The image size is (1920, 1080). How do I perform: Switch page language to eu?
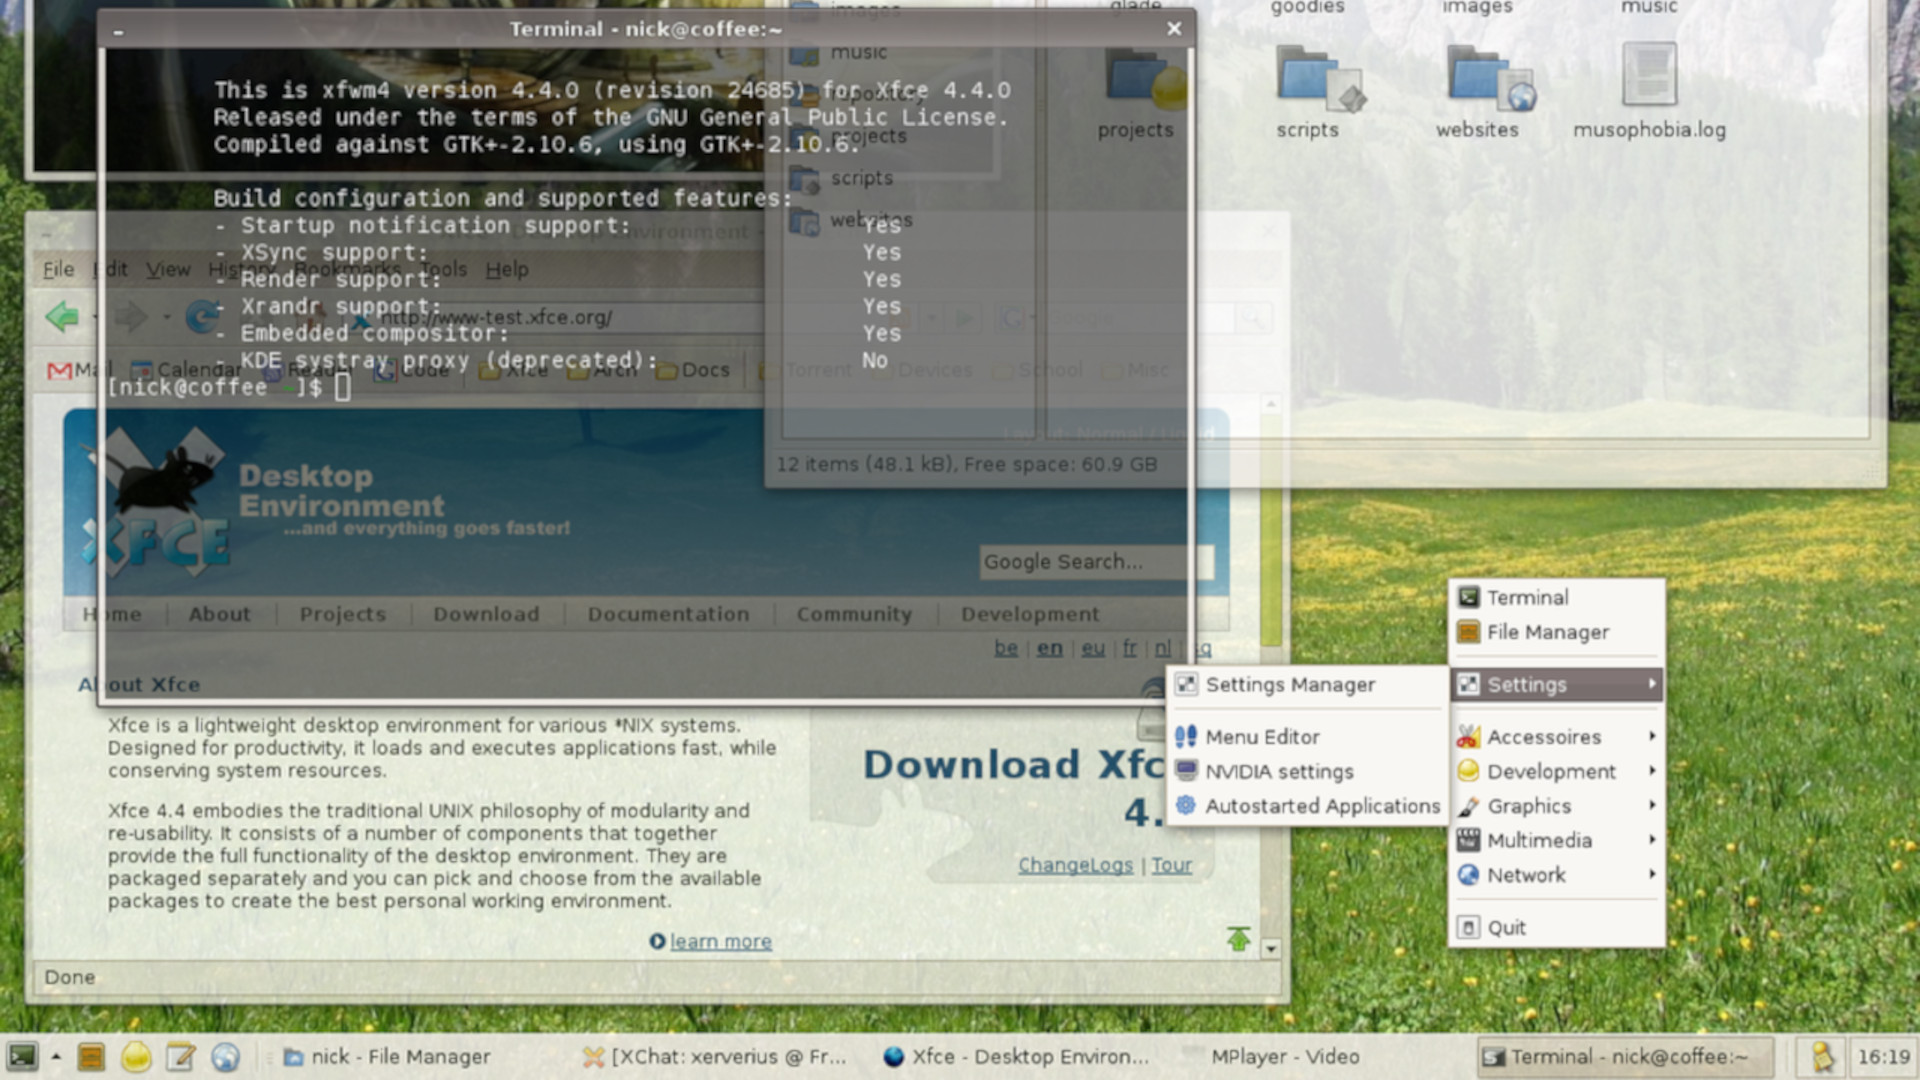[1093, 648]
